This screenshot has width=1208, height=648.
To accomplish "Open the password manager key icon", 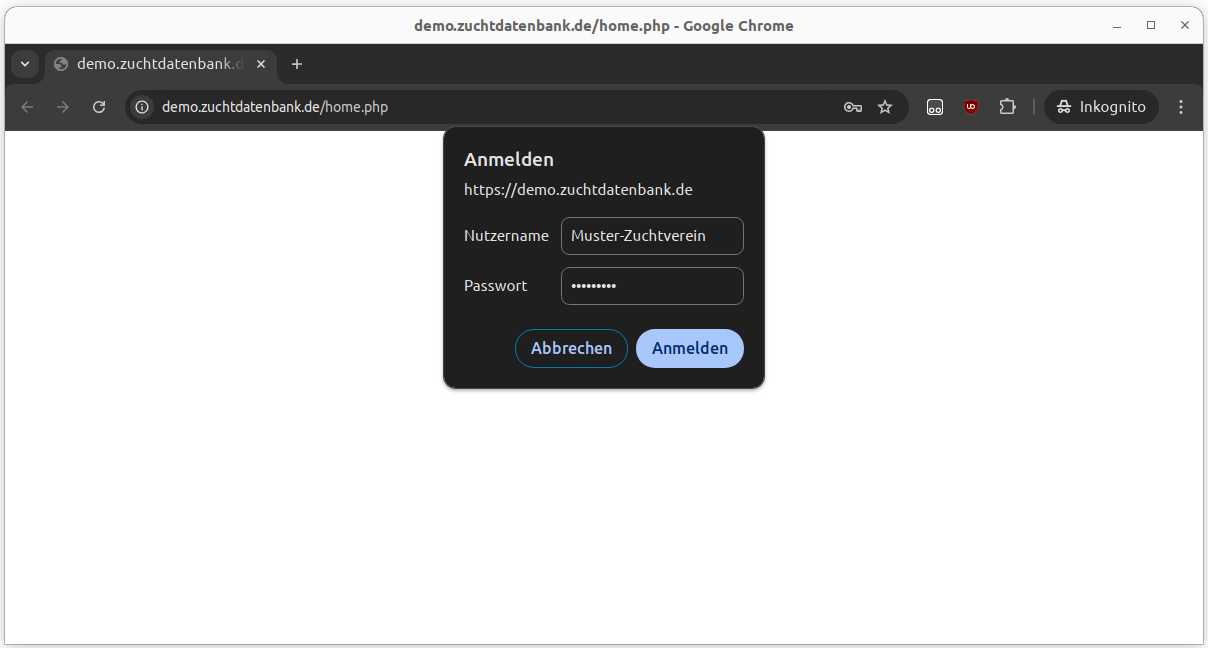I will tap(852, 107).
